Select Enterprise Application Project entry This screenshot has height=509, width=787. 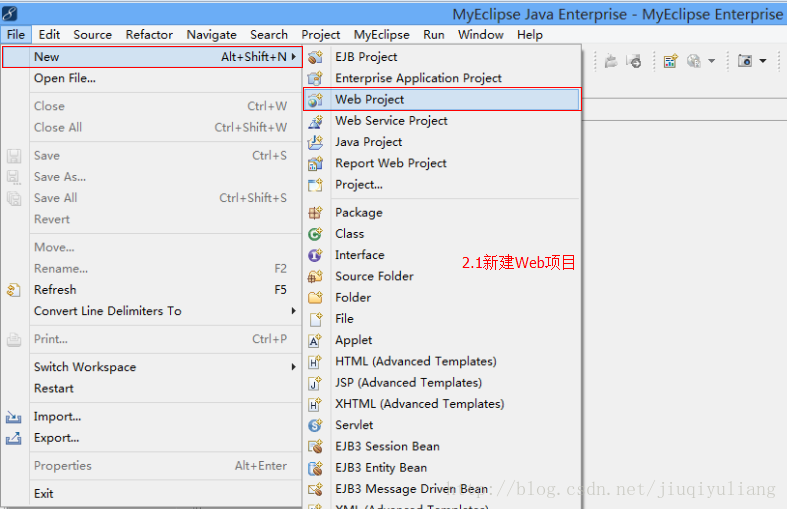click(x=442, y=78)
